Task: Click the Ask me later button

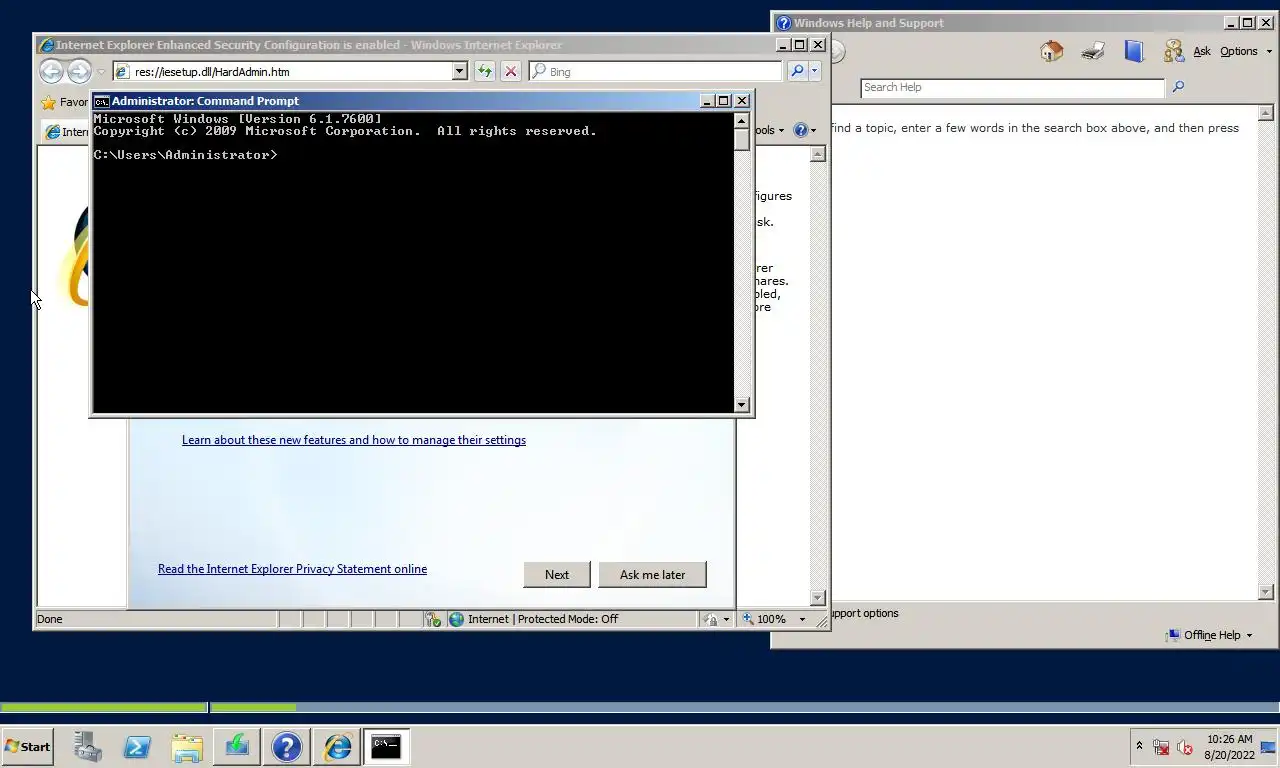Action: 653,574
